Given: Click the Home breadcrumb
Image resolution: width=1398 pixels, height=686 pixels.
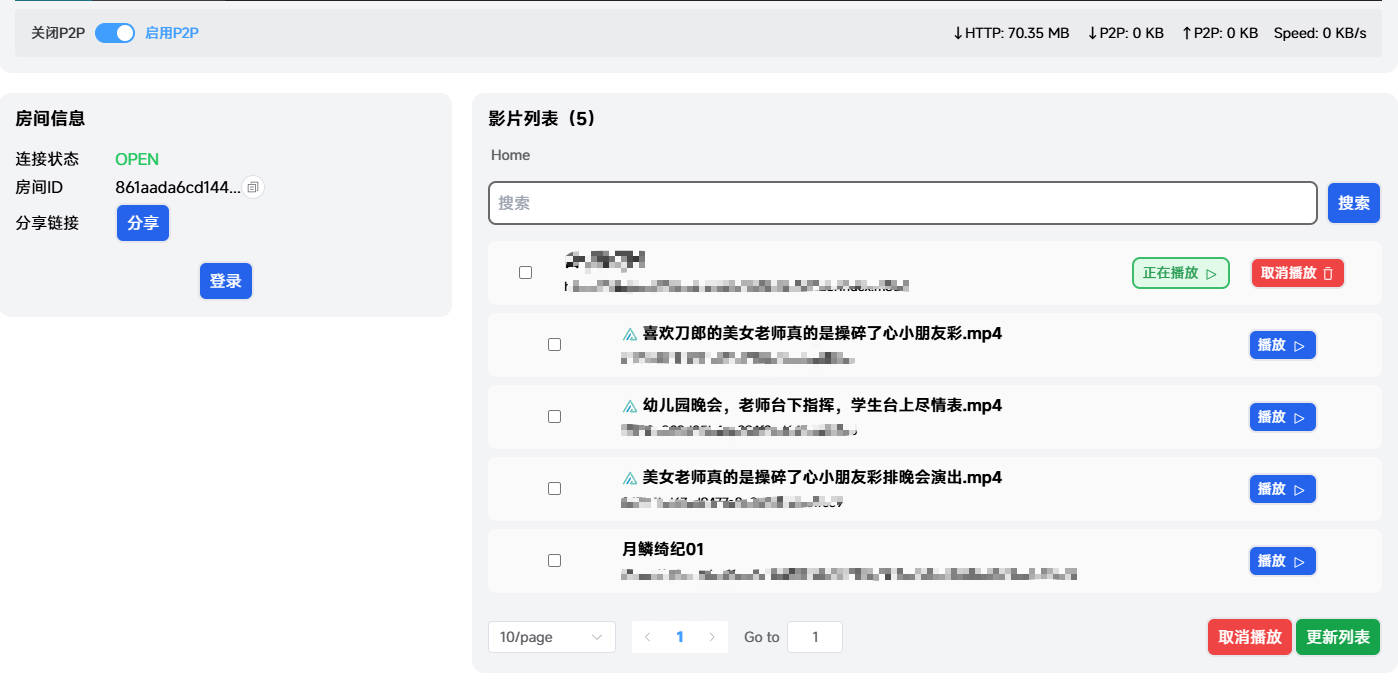Looking at the screenshot, I should click(x=510, y=155).
